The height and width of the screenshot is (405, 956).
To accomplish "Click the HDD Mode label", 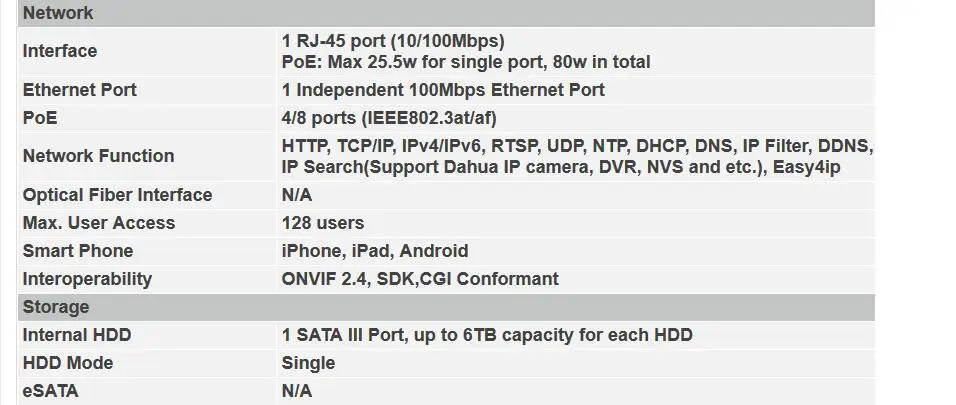I will [x=68, y=363].
